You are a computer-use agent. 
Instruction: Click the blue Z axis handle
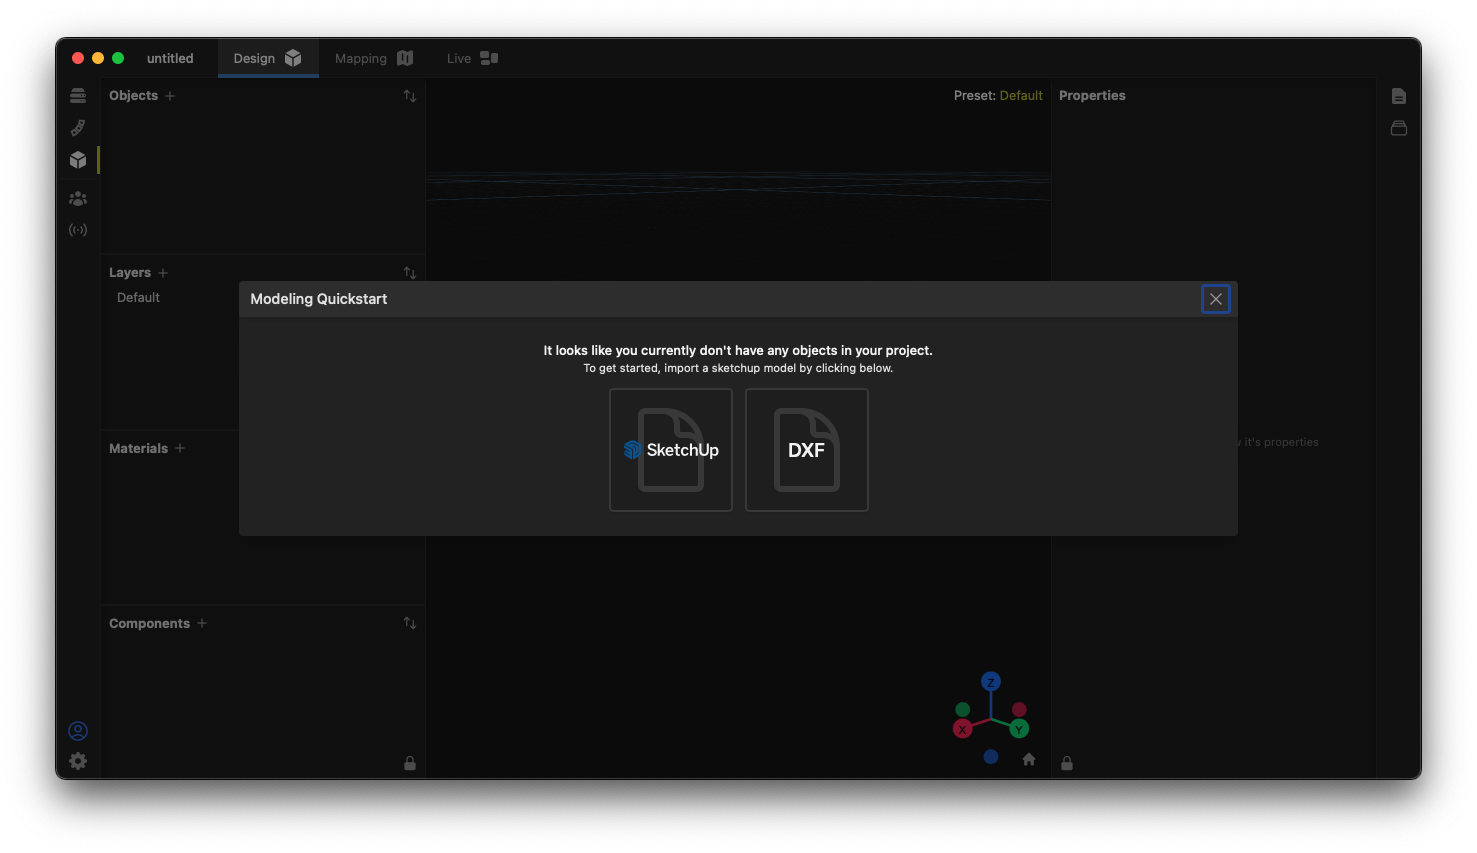click(991, 682)
